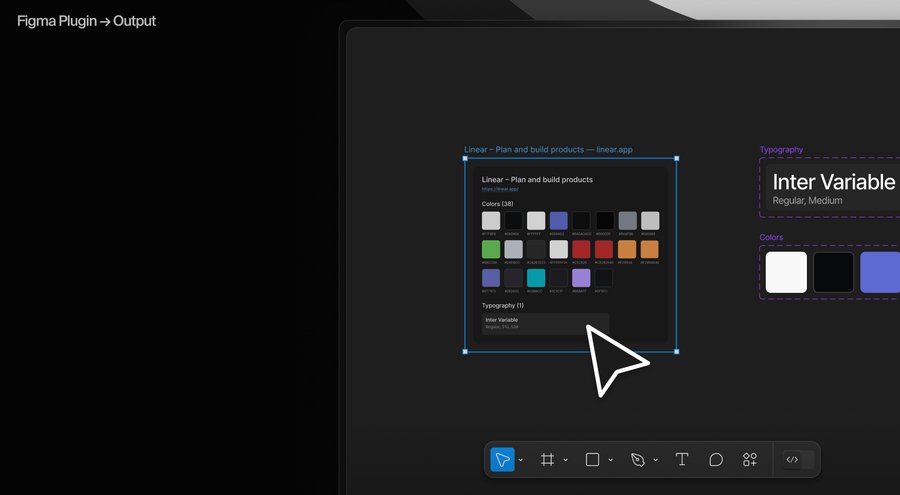Select the large blue swatch in the Colors frame
This screenshot has width=900, height=495.
880,272
